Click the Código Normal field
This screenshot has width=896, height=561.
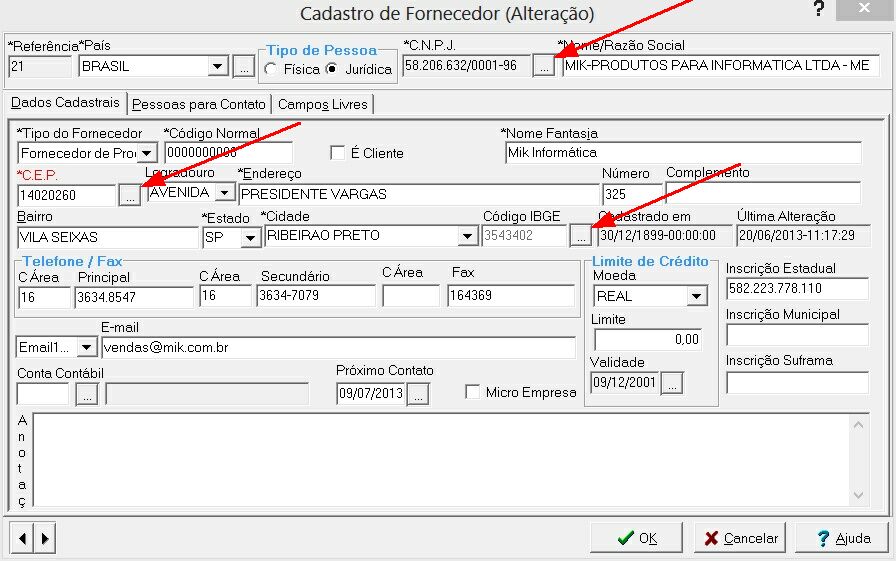229,153
